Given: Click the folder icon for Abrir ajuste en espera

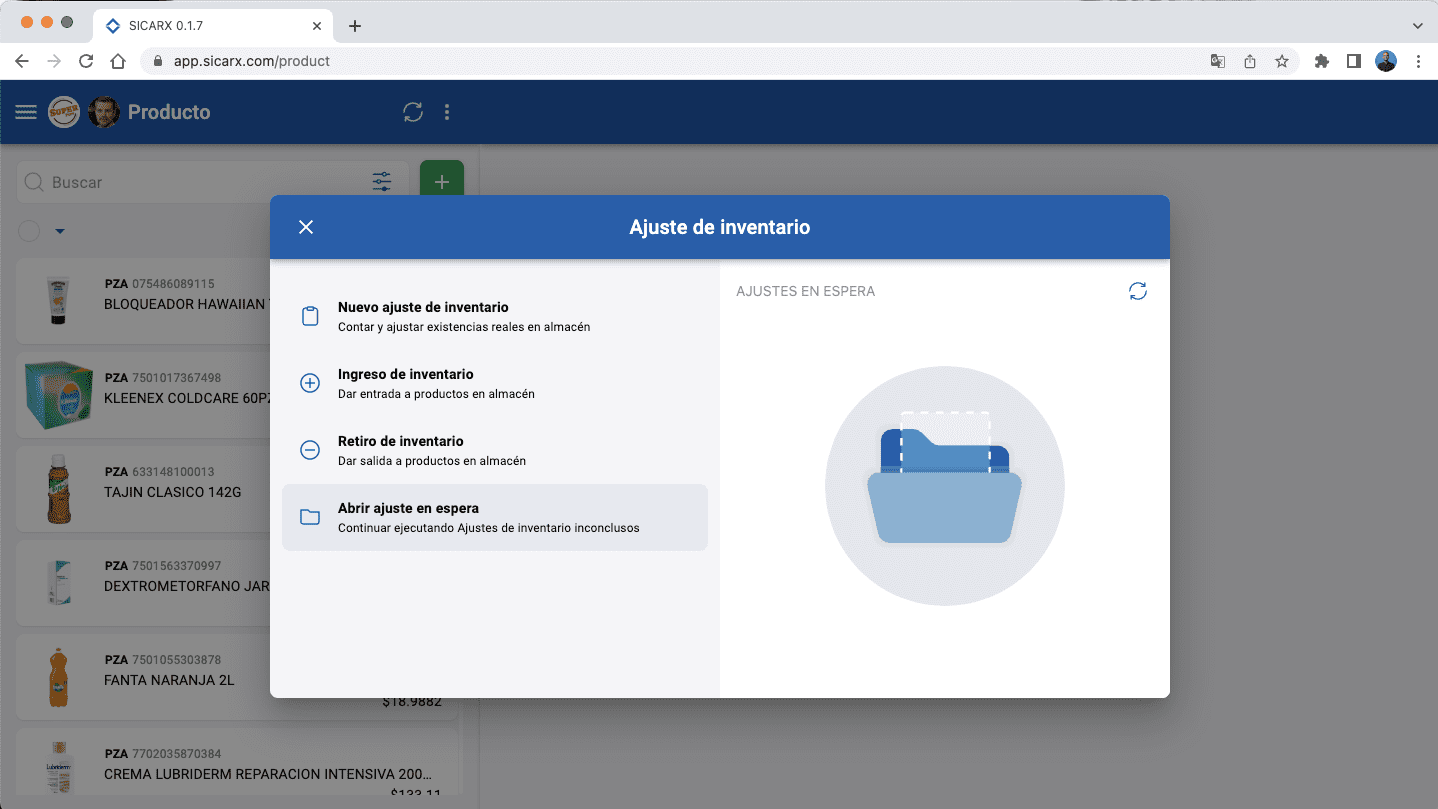Looking at the screenshot, I should point(309,516).
